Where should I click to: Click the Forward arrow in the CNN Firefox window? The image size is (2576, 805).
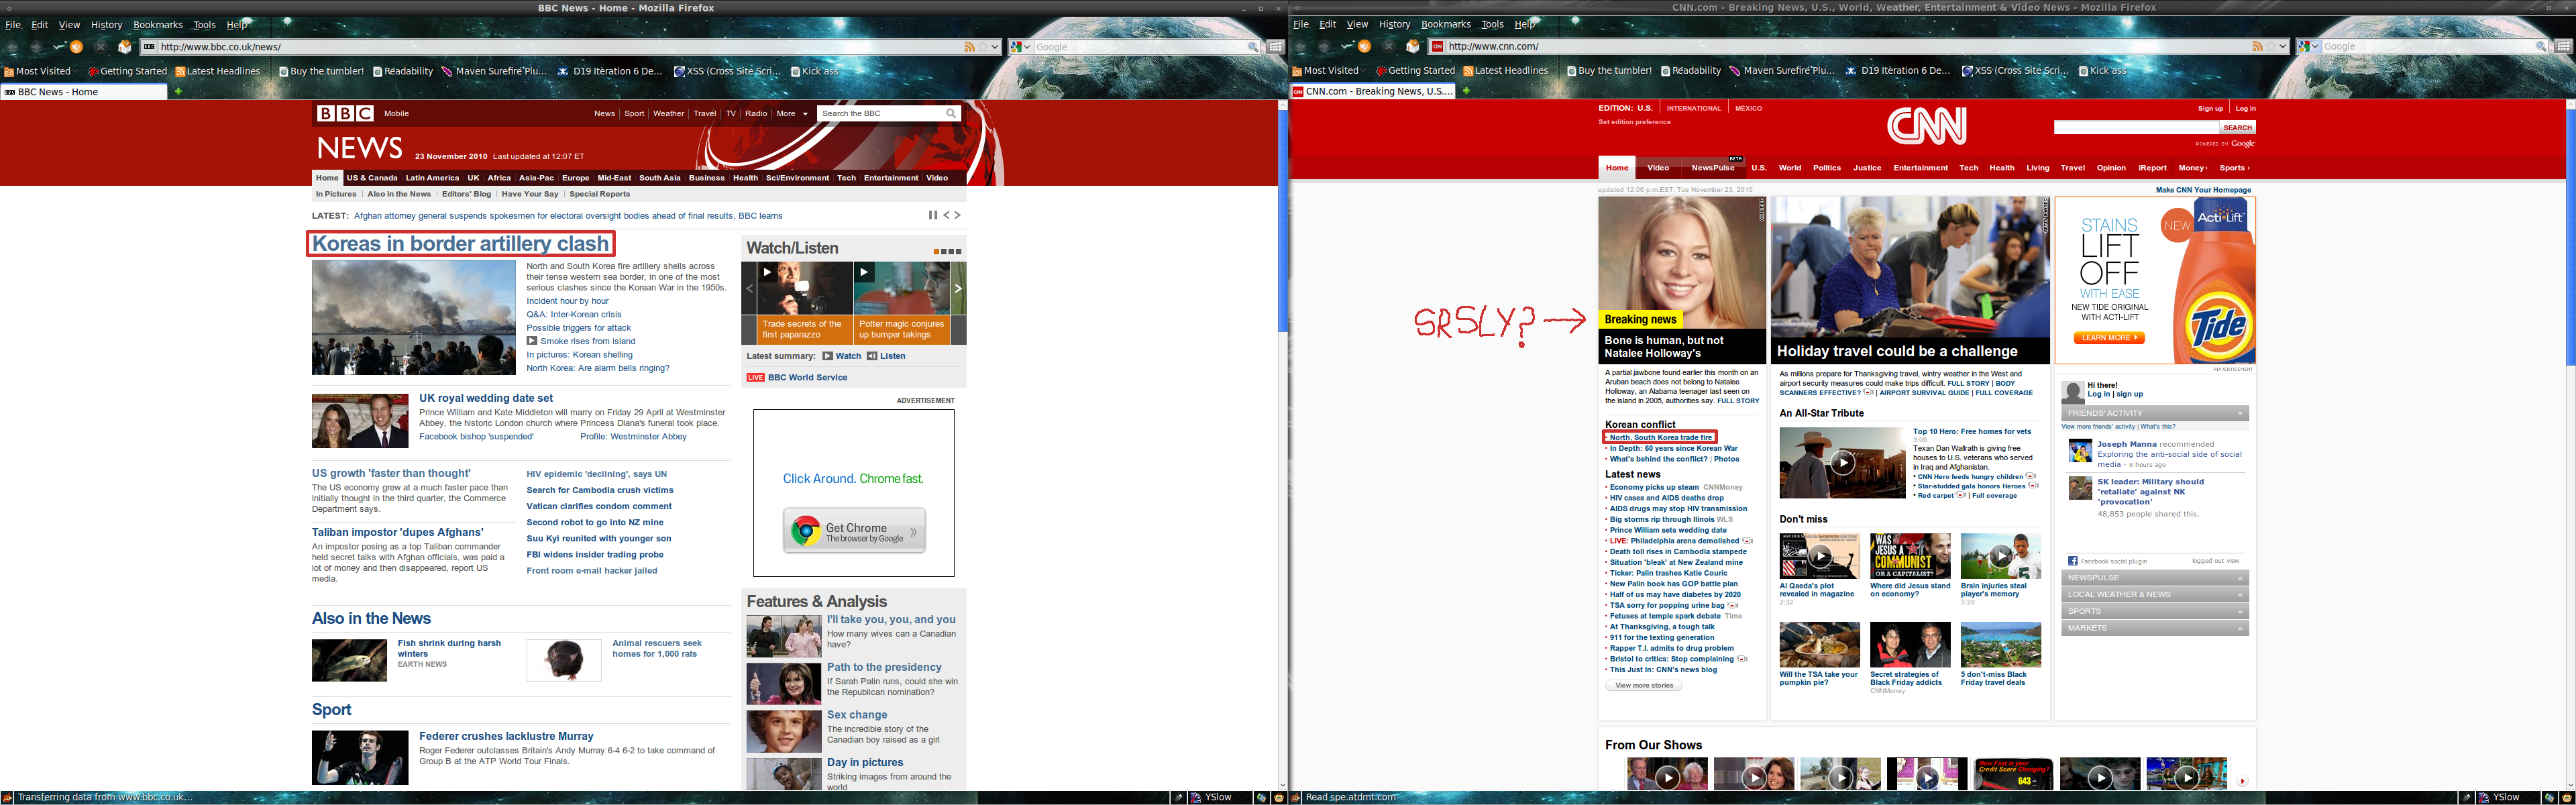point(1325,46)
